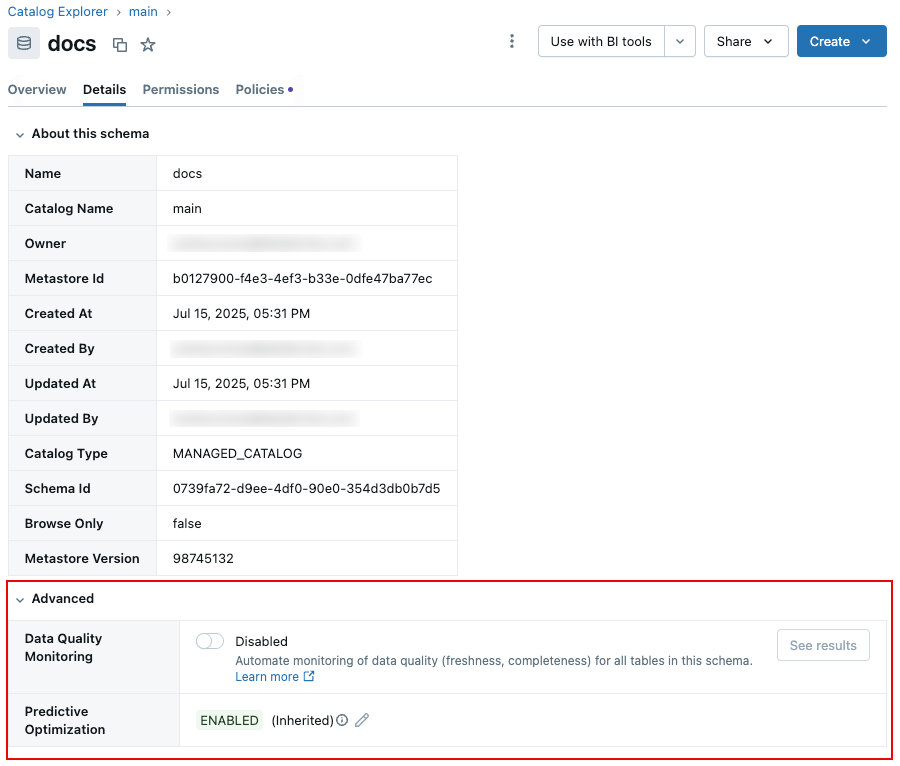
Task: Click the Catalog Name value main
Action: tap(187, 208)
